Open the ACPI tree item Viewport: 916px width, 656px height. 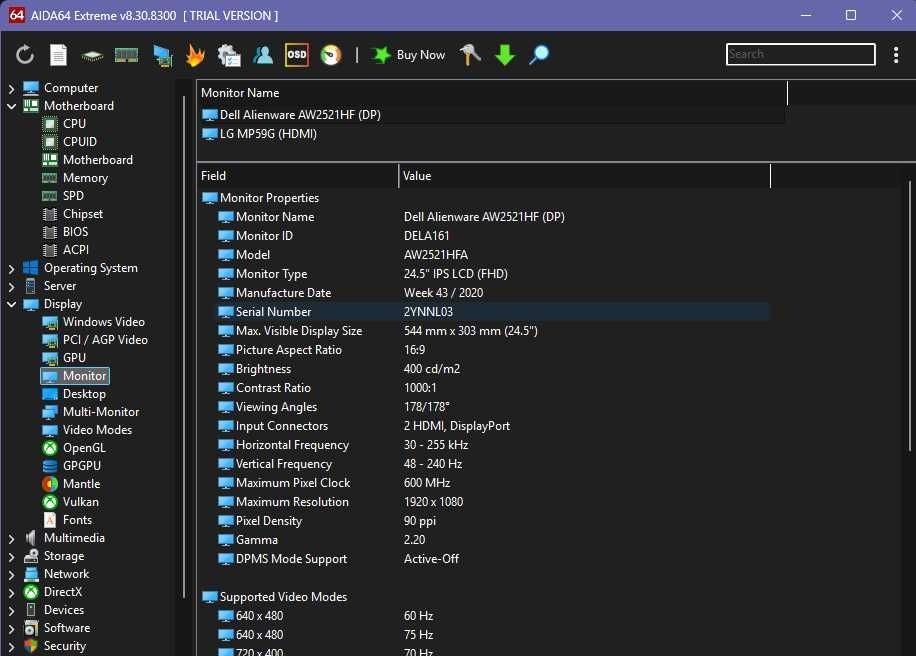[x=65, y=250]
